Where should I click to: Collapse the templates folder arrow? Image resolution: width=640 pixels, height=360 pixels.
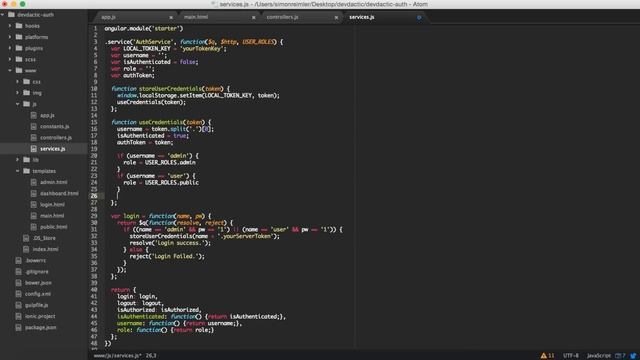[x=18, y=171]
